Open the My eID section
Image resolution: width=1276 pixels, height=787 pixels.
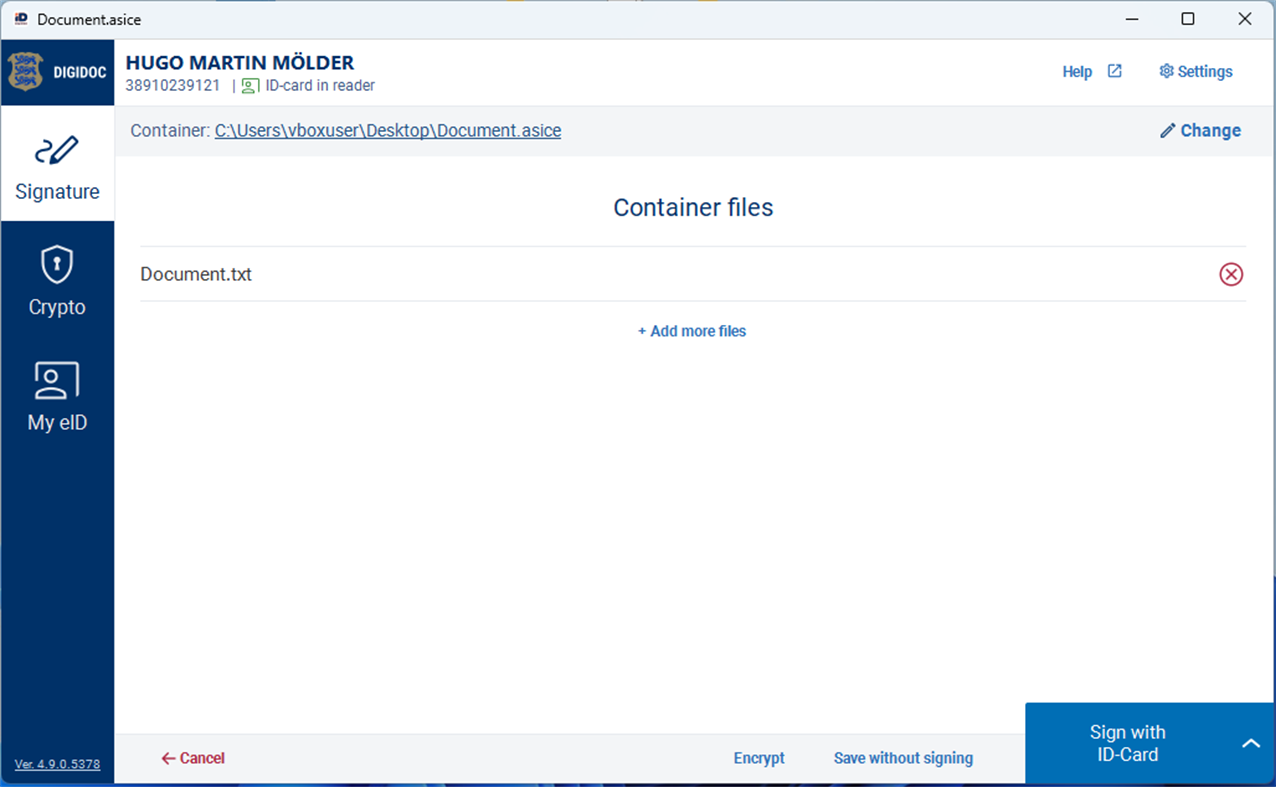click(57, 396)
